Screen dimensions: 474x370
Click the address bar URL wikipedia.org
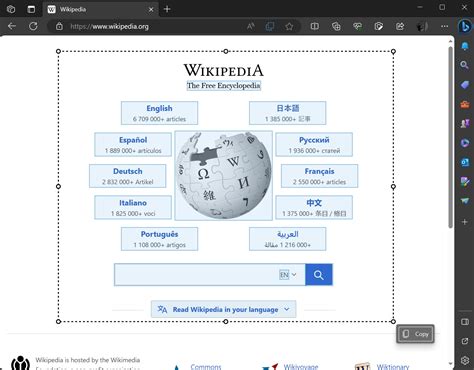[x=109, y=26]
